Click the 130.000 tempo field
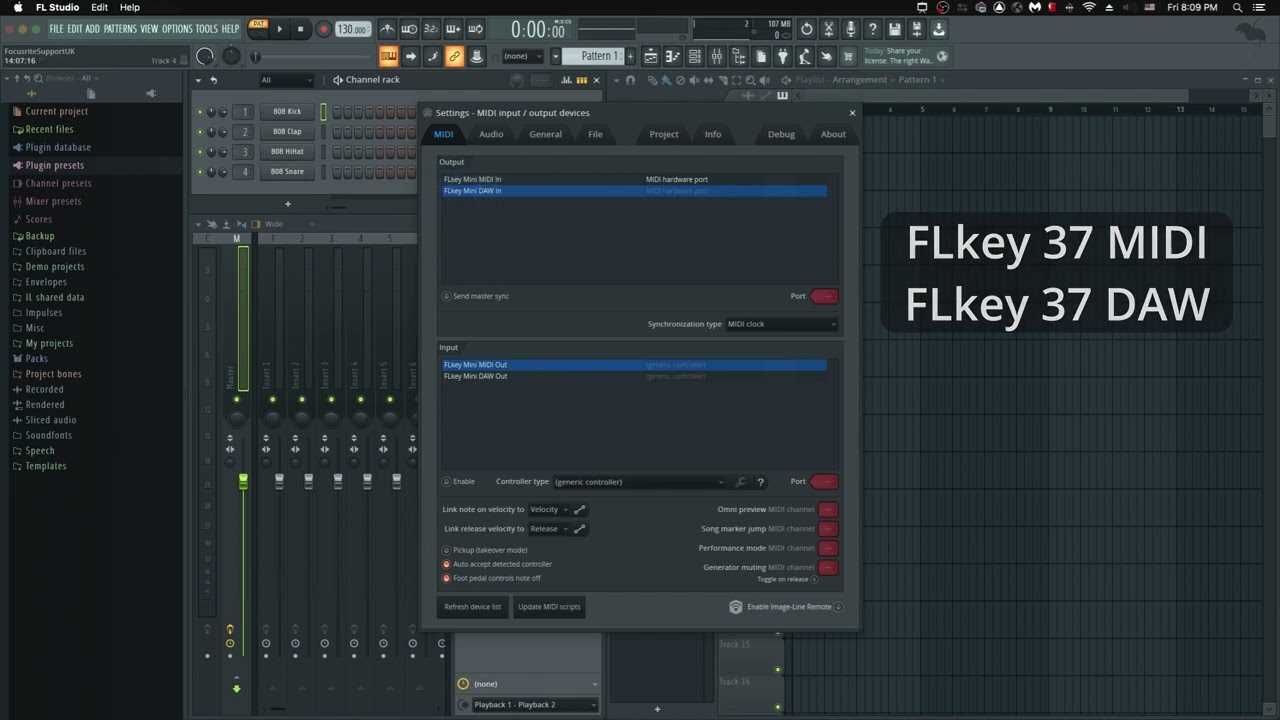Viewport: 1280px width, 720px height. click(351, 30)
